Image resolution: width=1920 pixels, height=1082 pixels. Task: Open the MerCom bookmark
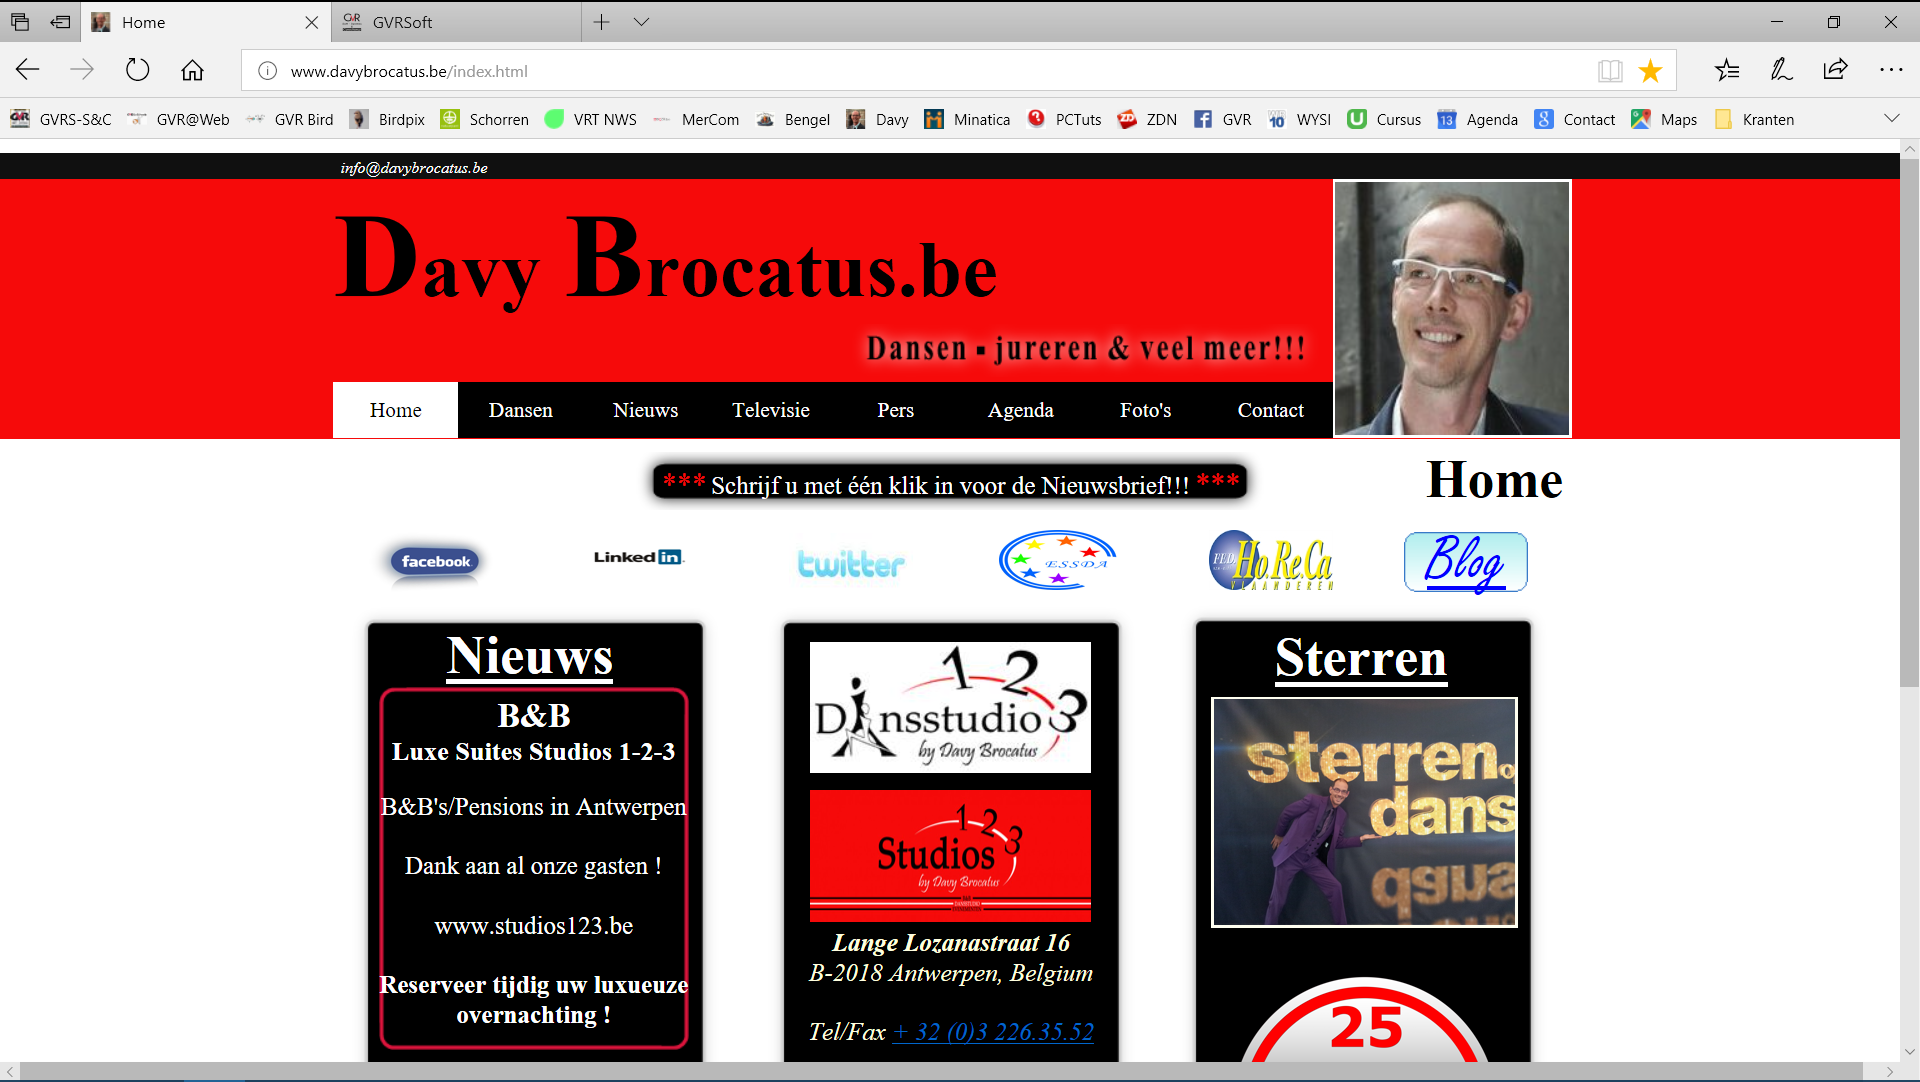coord(695,119)
